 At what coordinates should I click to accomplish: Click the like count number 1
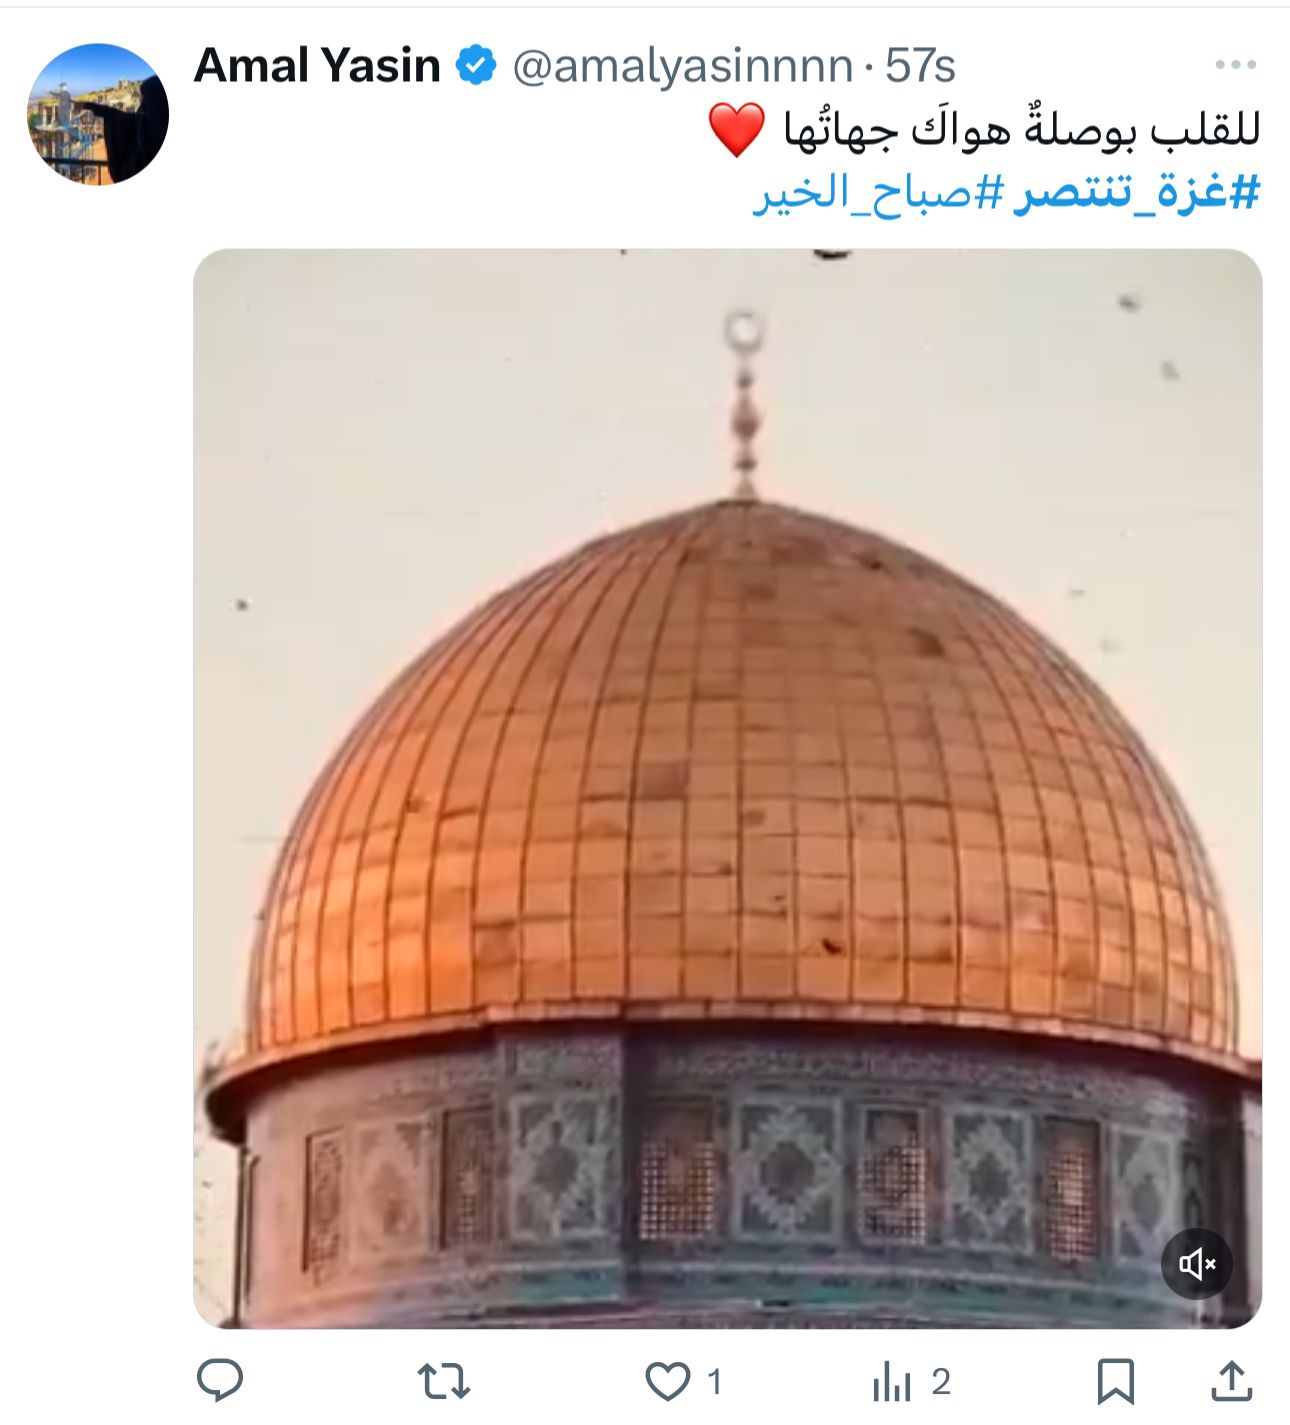pyautogui.click(x=714, y=1382)
